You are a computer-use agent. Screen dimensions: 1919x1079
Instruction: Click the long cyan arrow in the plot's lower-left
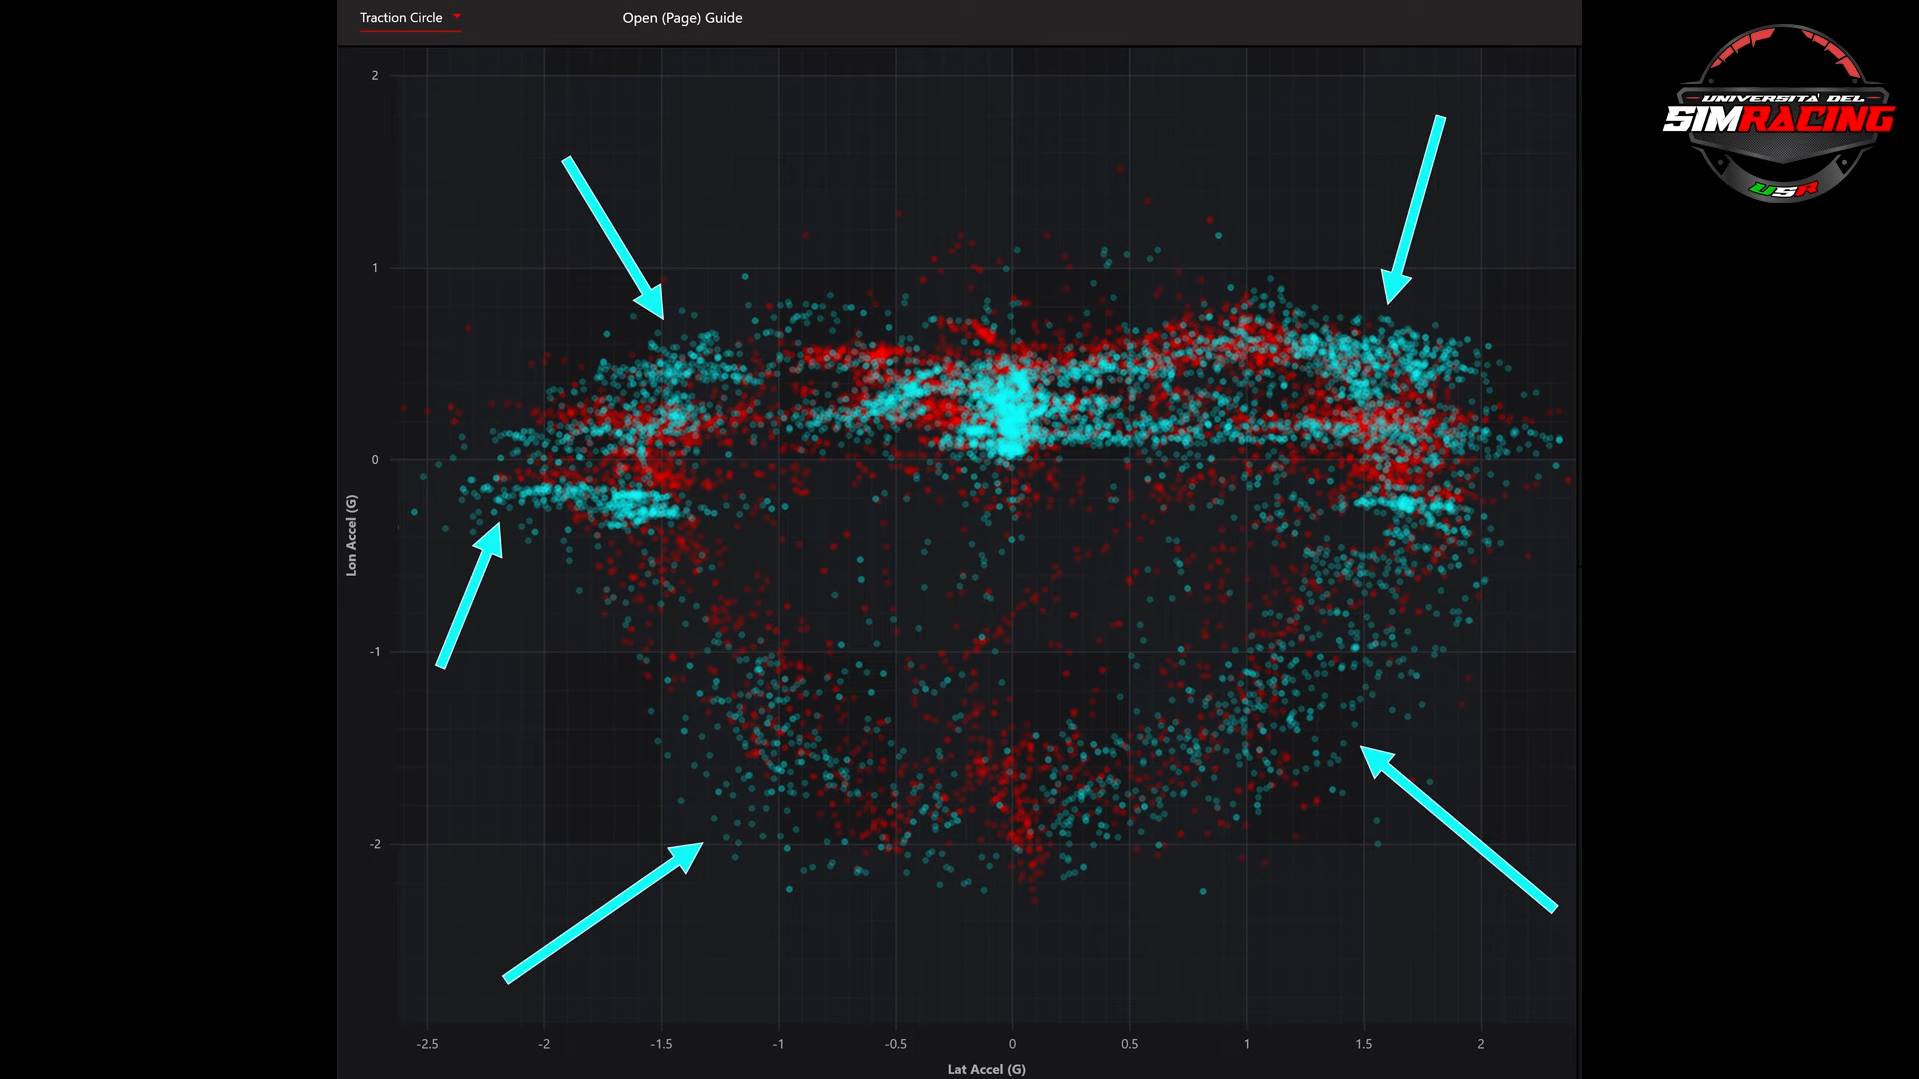click(x=603, y=912)
